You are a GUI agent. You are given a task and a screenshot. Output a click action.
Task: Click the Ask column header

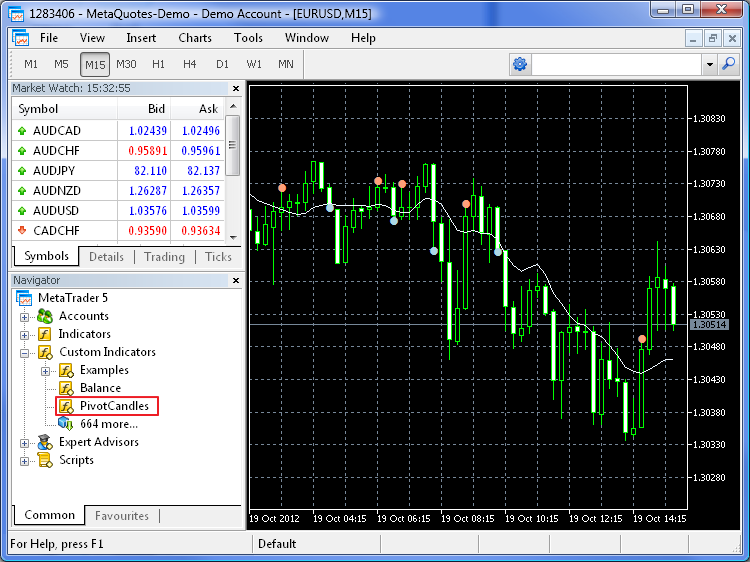click(x=197, y=109)
